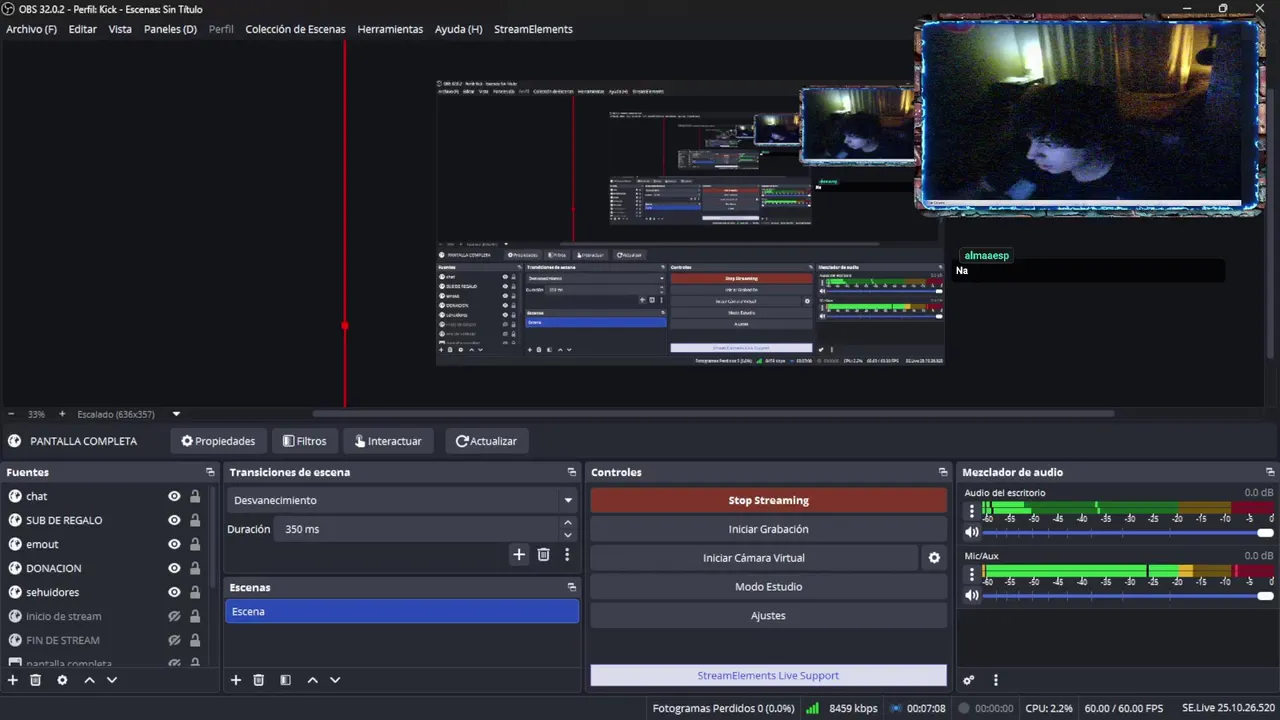Adjust the Audio del escritorio volume slider

tap(1128, 533)
